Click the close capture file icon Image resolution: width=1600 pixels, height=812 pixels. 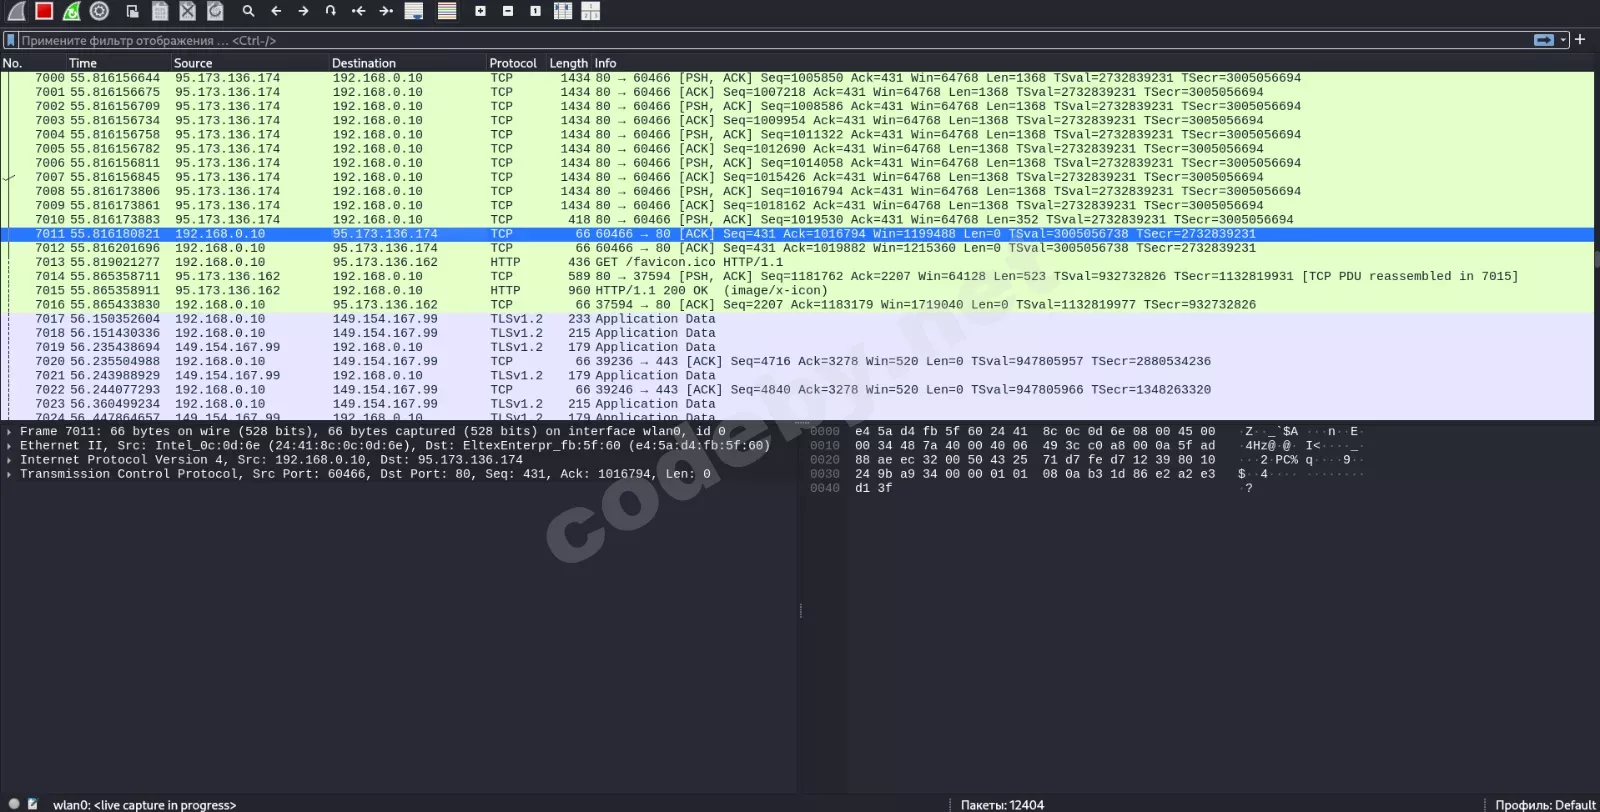tap(188, 11)
